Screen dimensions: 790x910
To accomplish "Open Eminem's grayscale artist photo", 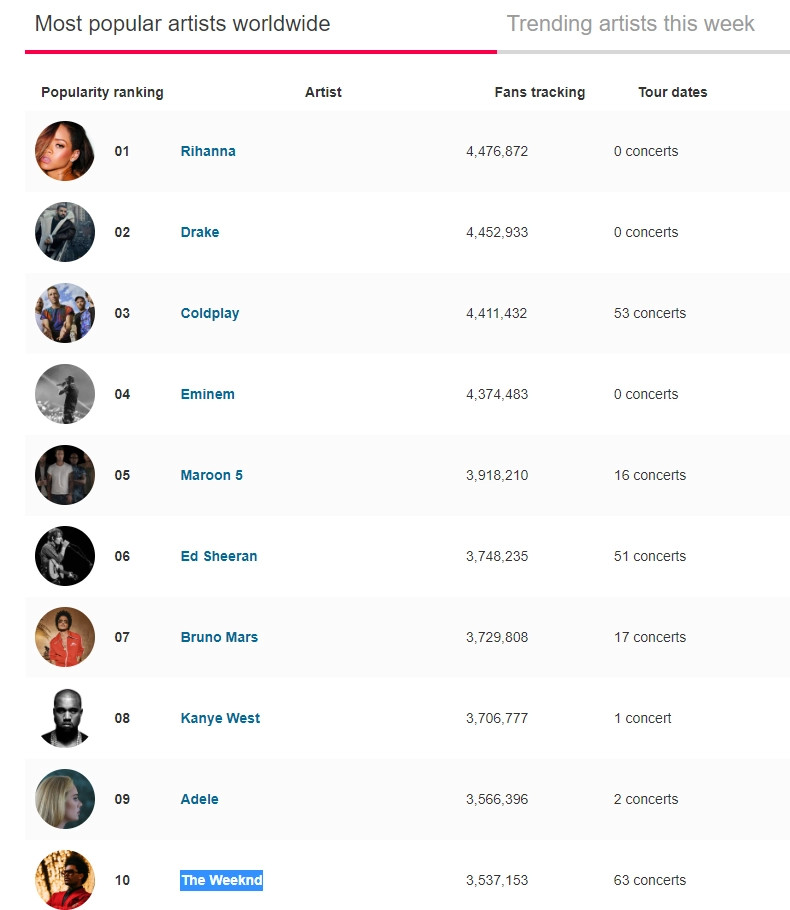I will point(65,394).
